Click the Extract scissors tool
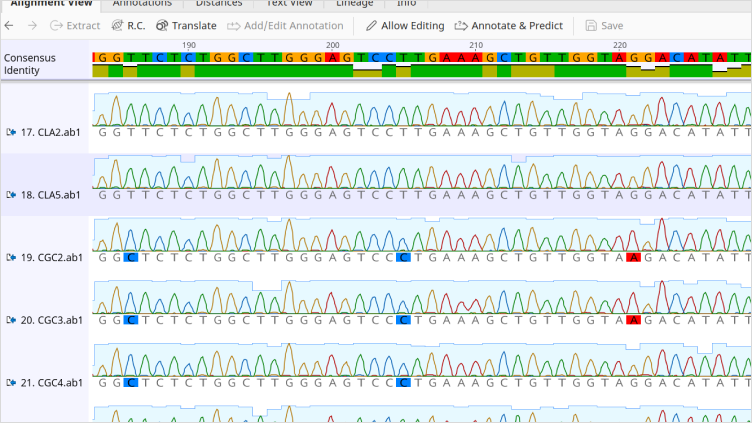The width and height of the screenshot is (752, 423). pyautogui.click(x=75, y=25)
